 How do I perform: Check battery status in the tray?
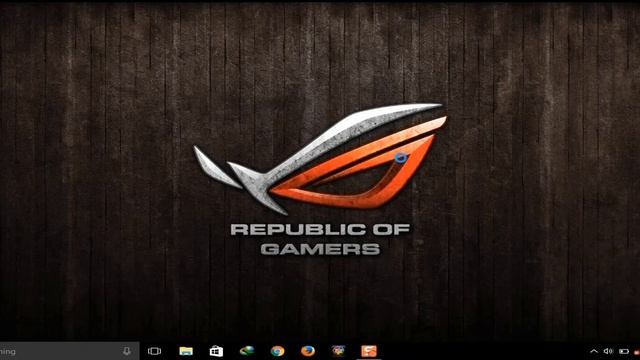click(624, 351)
